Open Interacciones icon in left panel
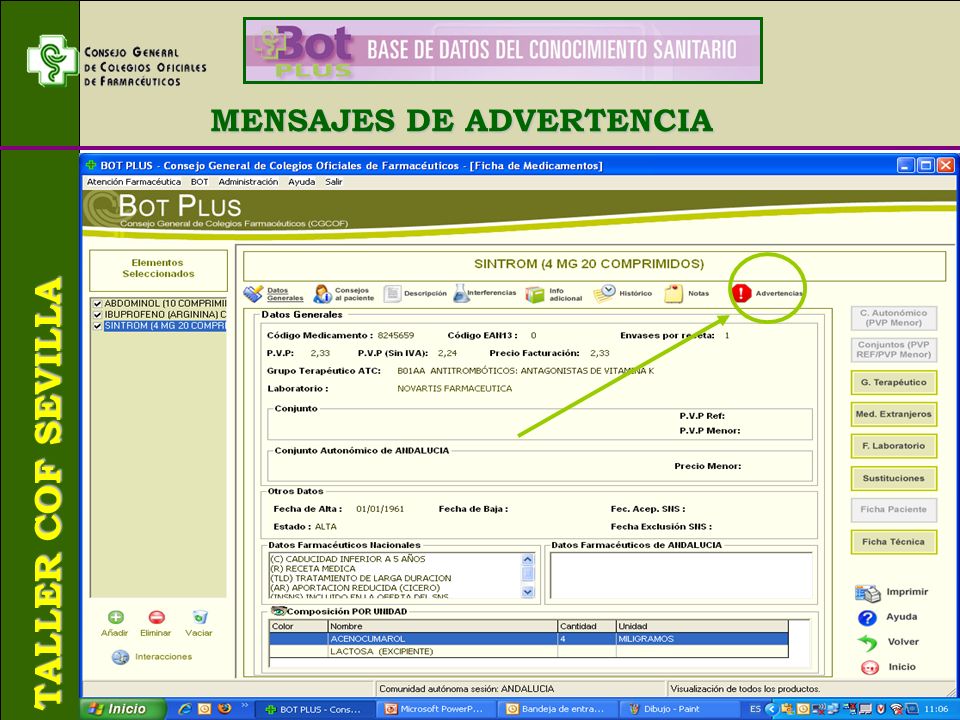This screenshot has height=720, width=960. point(120,657)
